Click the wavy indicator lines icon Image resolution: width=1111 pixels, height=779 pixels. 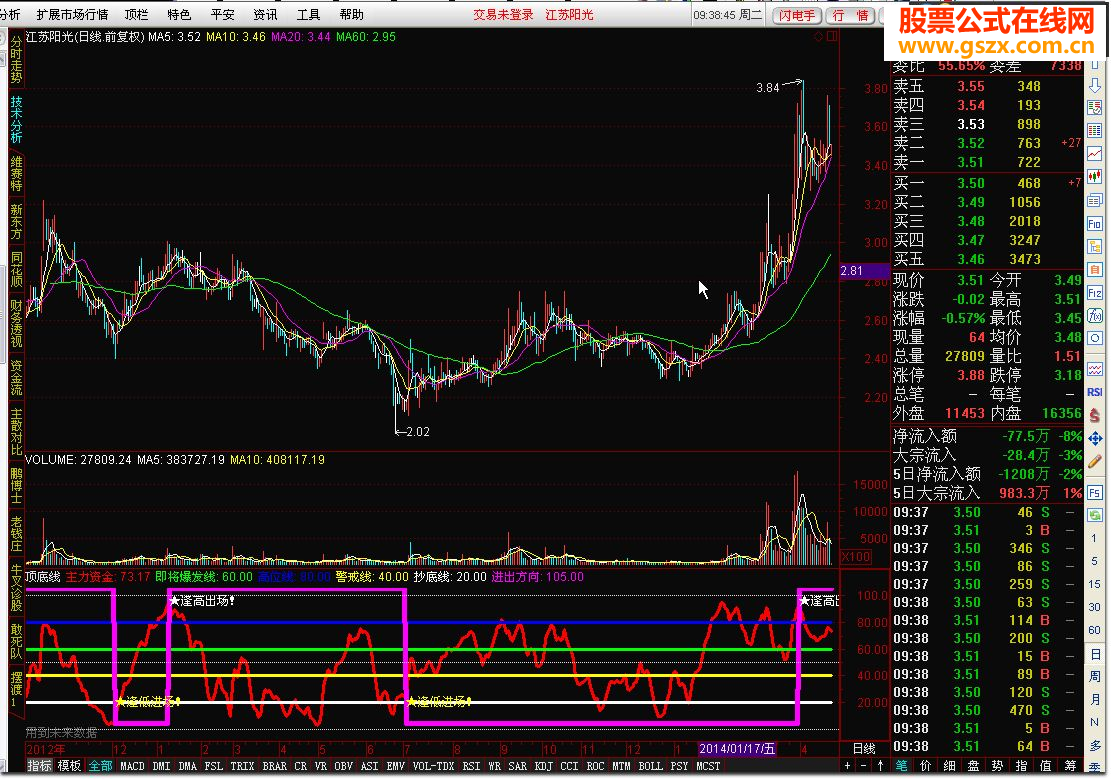pyautogui.click(x=1095, y=369)
